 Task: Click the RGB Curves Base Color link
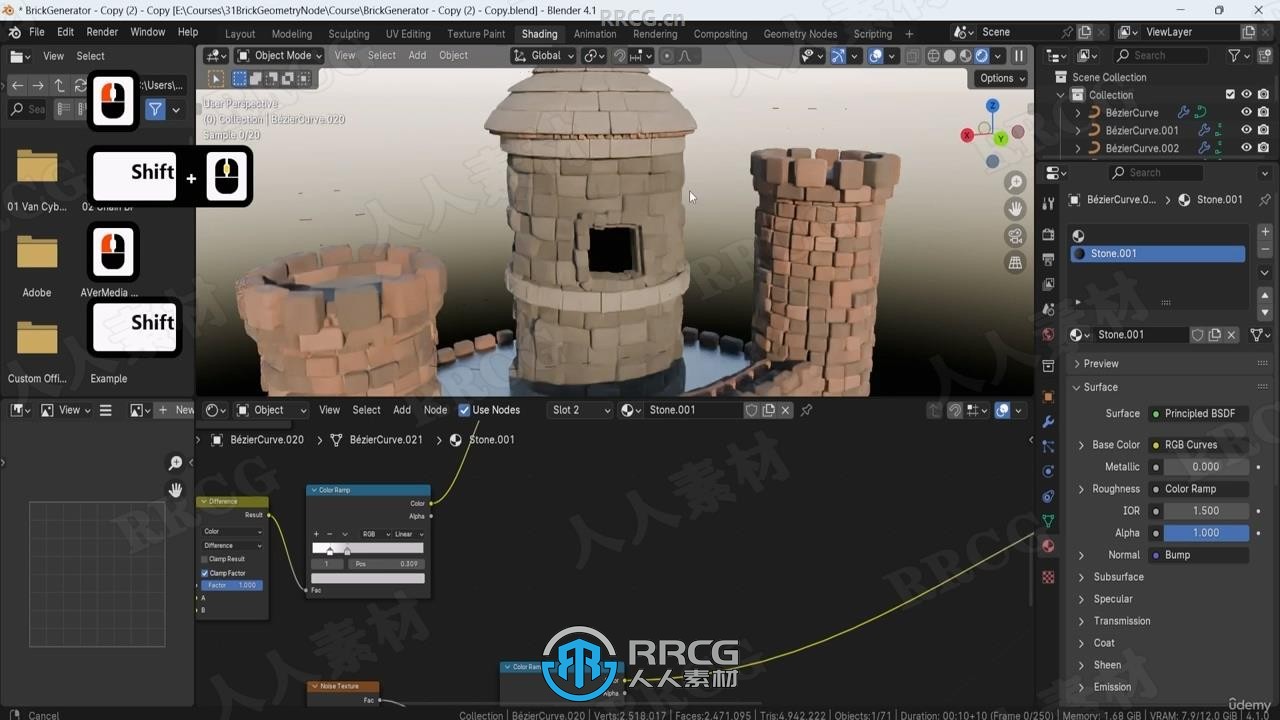click(1198, 445)
